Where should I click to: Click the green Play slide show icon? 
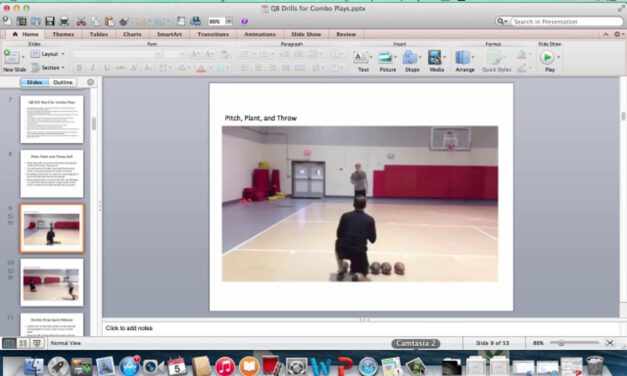tap(547, 58)
